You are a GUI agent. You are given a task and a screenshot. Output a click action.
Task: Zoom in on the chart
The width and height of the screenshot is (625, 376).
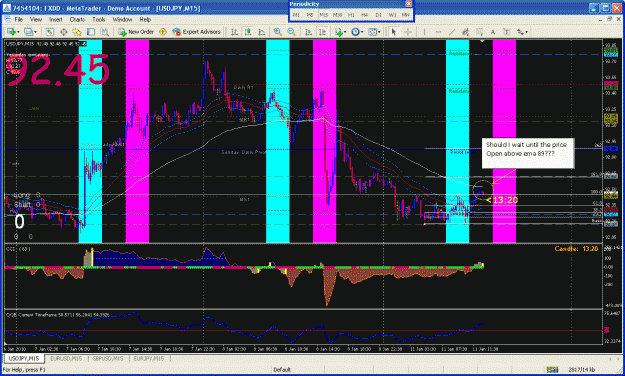pos(278,32)
